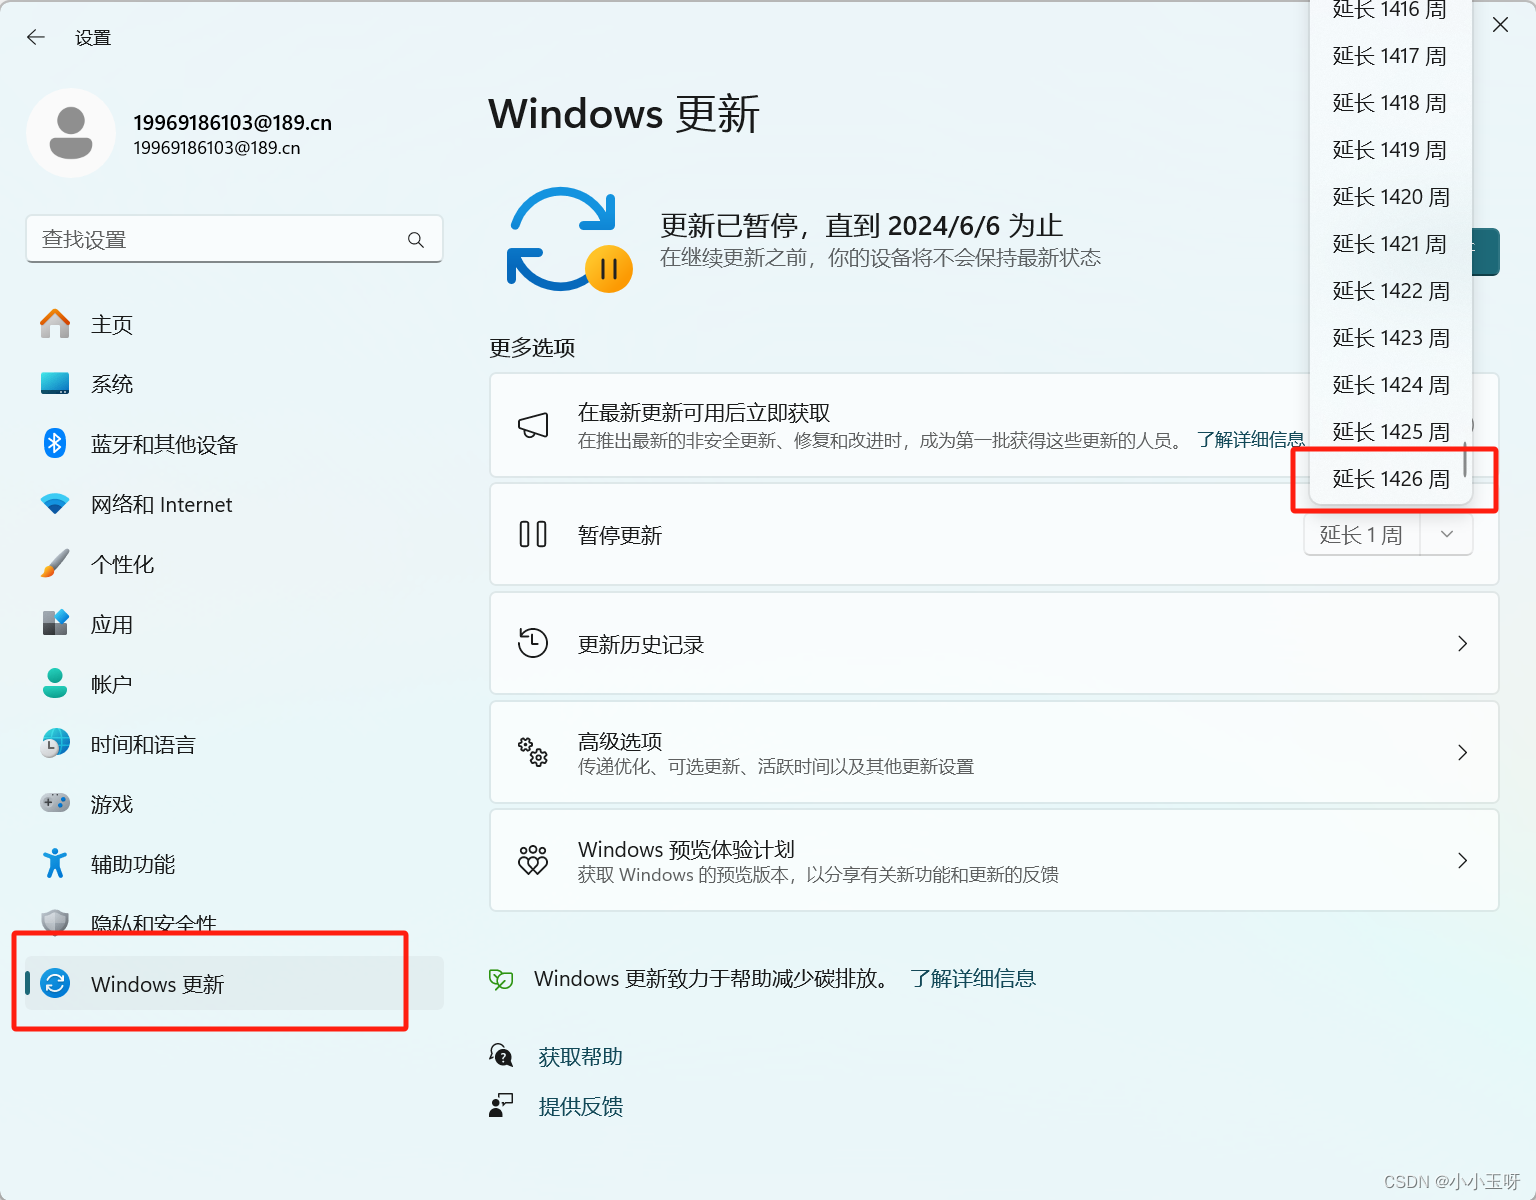1536x1200 pixels.
Task: Click the System (系统) monitor icon
Action: (55, 384)
